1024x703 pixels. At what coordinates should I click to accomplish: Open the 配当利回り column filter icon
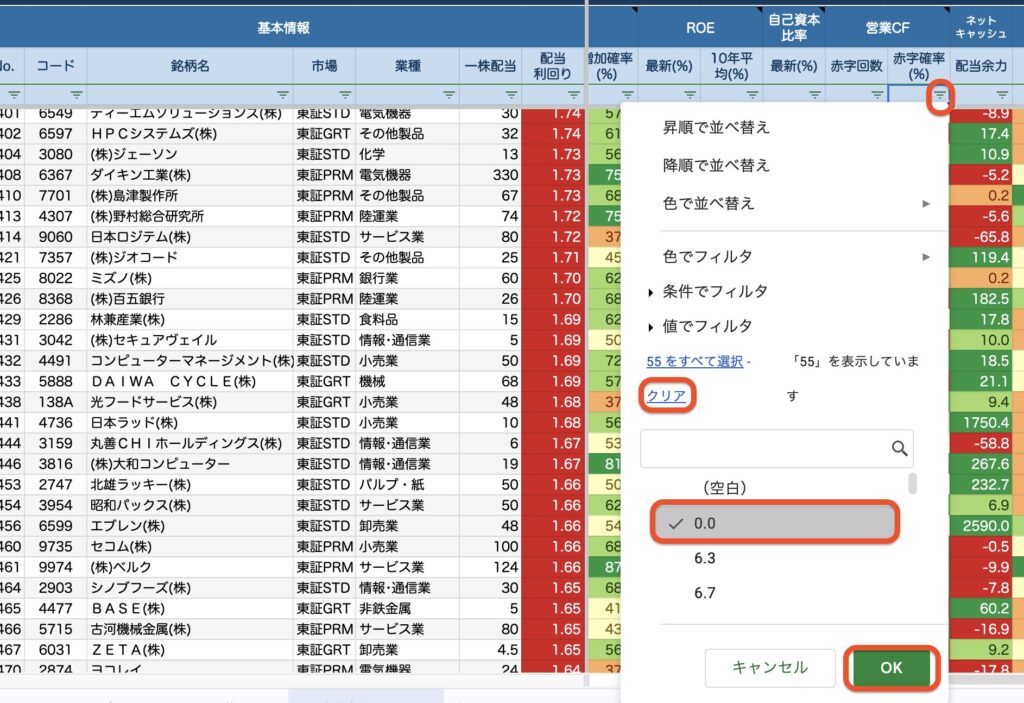tap(573, 95)
